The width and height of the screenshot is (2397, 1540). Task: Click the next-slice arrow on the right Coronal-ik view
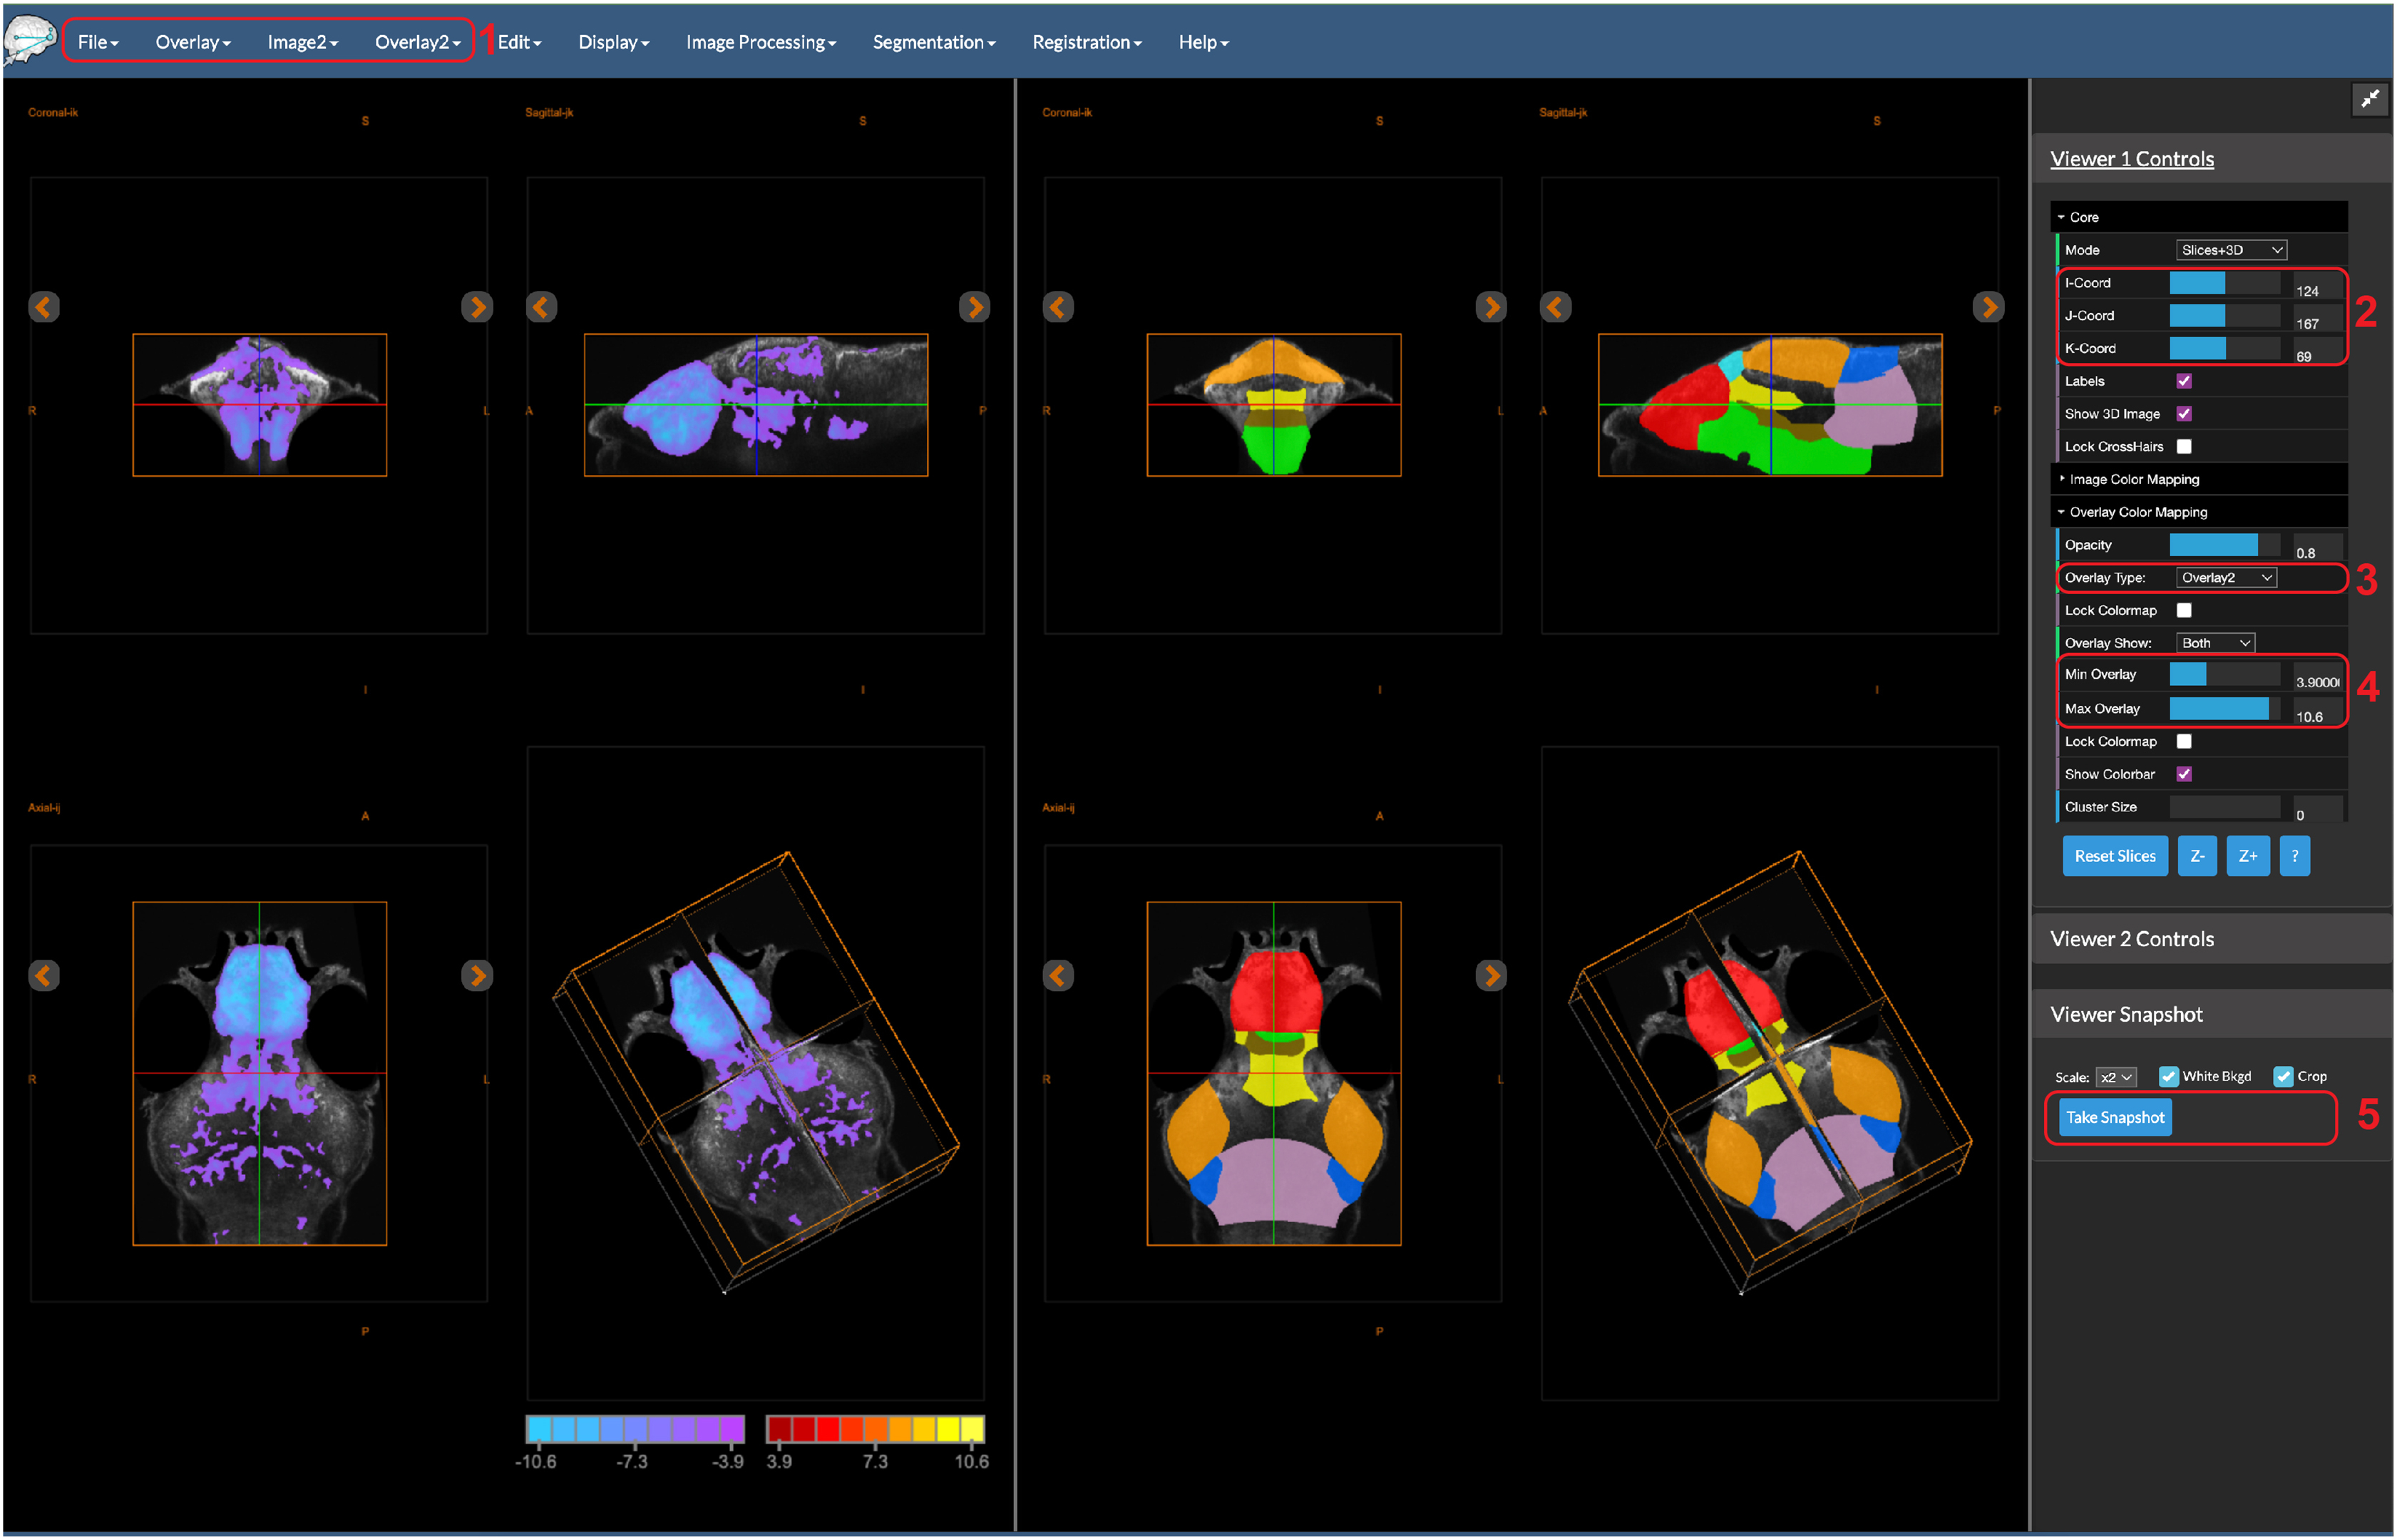click(x=1491, y=307)
